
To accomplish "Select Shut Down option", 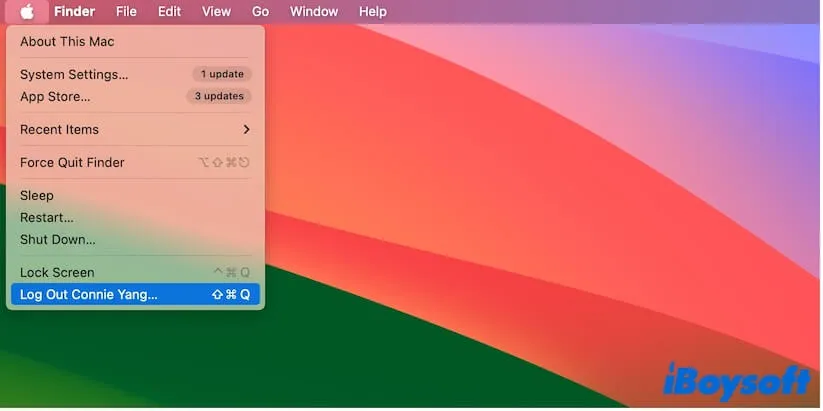I will (58, 240).
